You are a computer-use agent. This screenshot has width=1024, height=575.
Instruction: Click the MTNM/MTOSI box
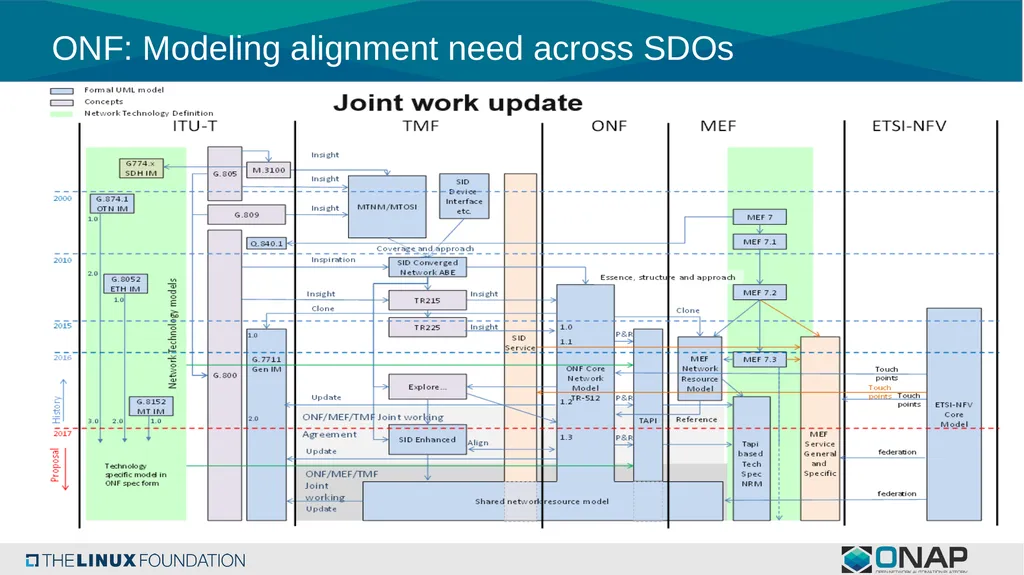click(x=387, y=206)
